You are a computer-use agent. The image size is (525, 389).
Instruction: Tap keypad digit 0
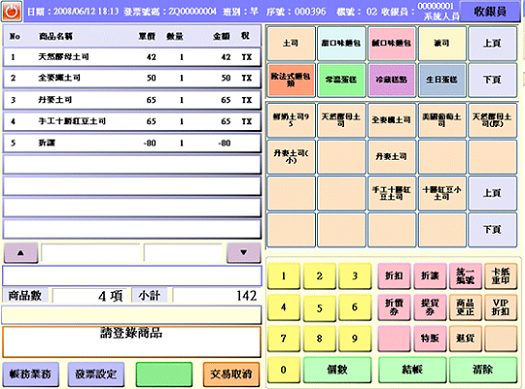[284, 370]
